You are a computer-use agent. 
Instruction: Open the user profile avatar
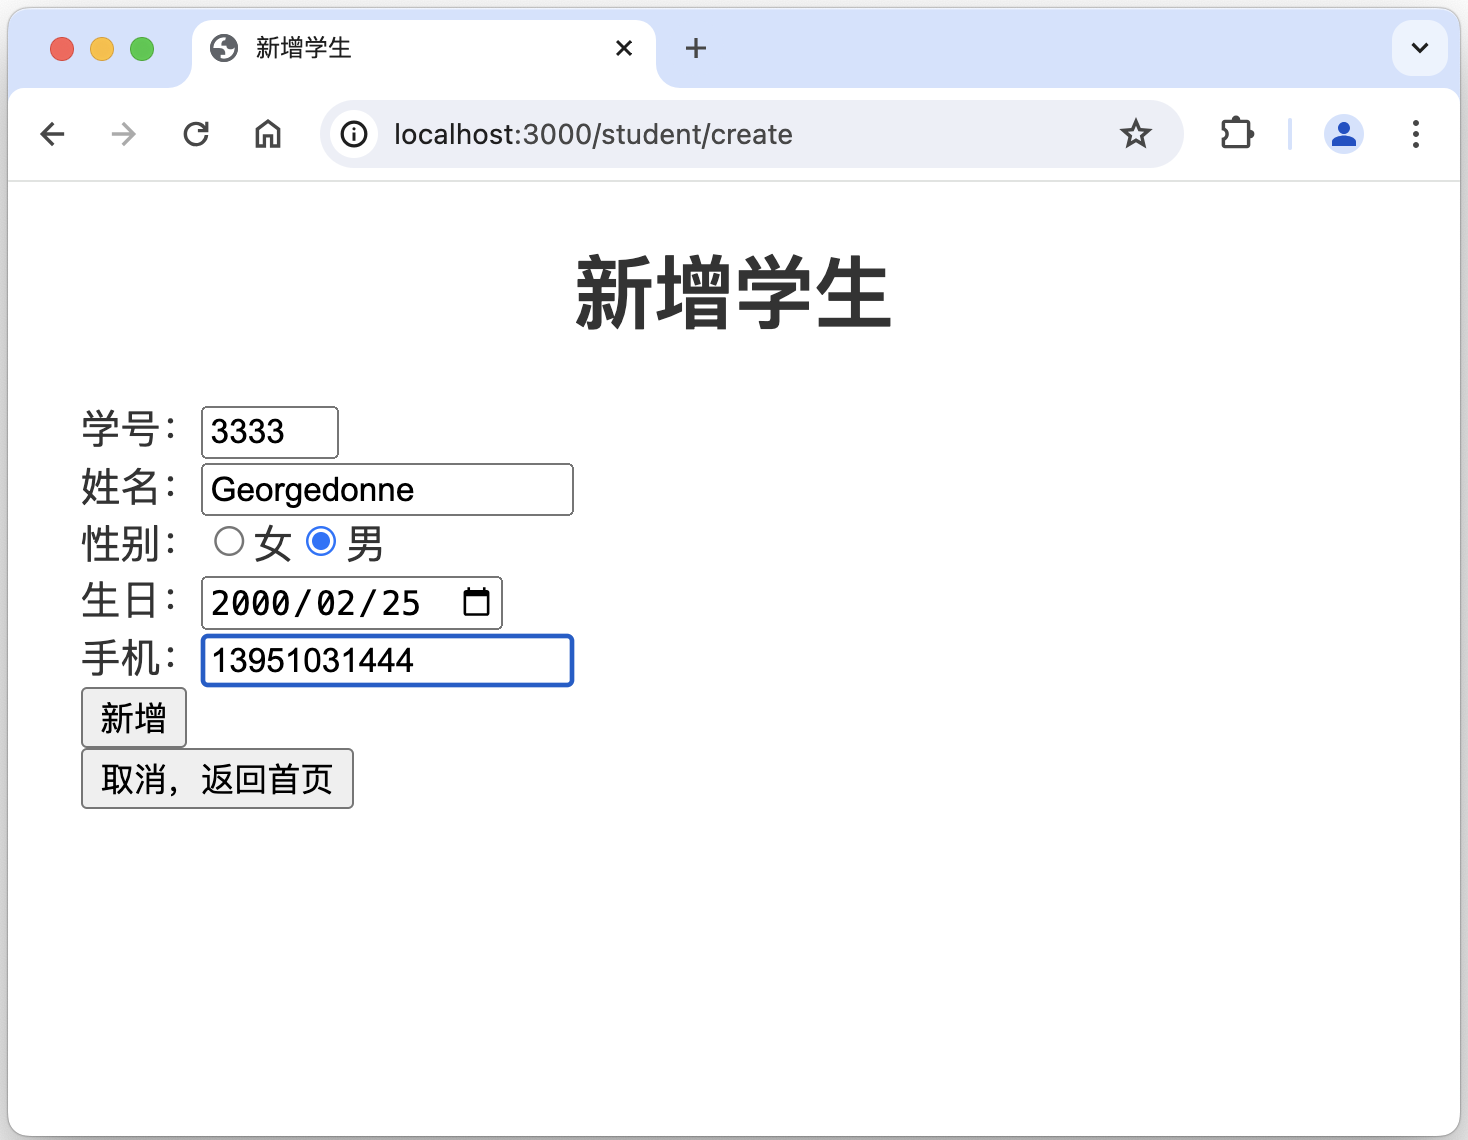point(1343,134)
